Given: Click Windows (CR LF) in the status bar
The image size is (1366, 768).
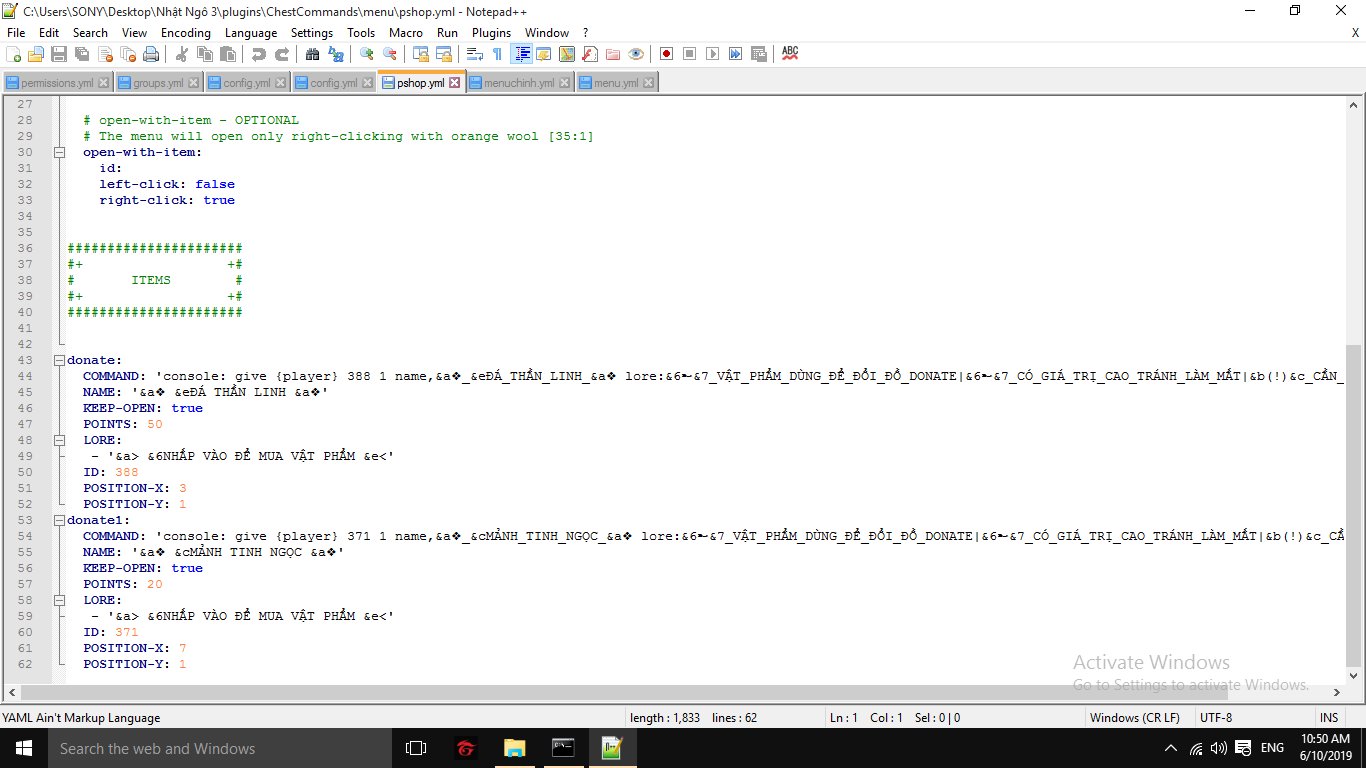Looking at the screenshot, I should pyautogui.click(x=1135, y=718).
